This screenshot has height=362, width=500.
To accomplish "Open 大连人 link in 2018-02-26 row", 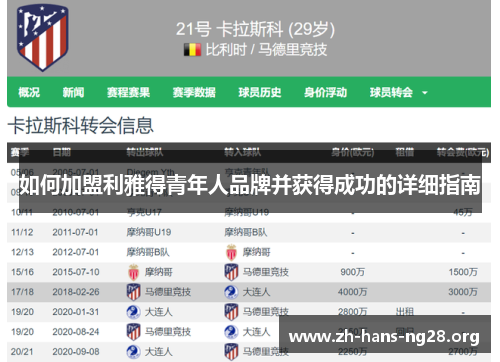I will [x=256, y=292].
